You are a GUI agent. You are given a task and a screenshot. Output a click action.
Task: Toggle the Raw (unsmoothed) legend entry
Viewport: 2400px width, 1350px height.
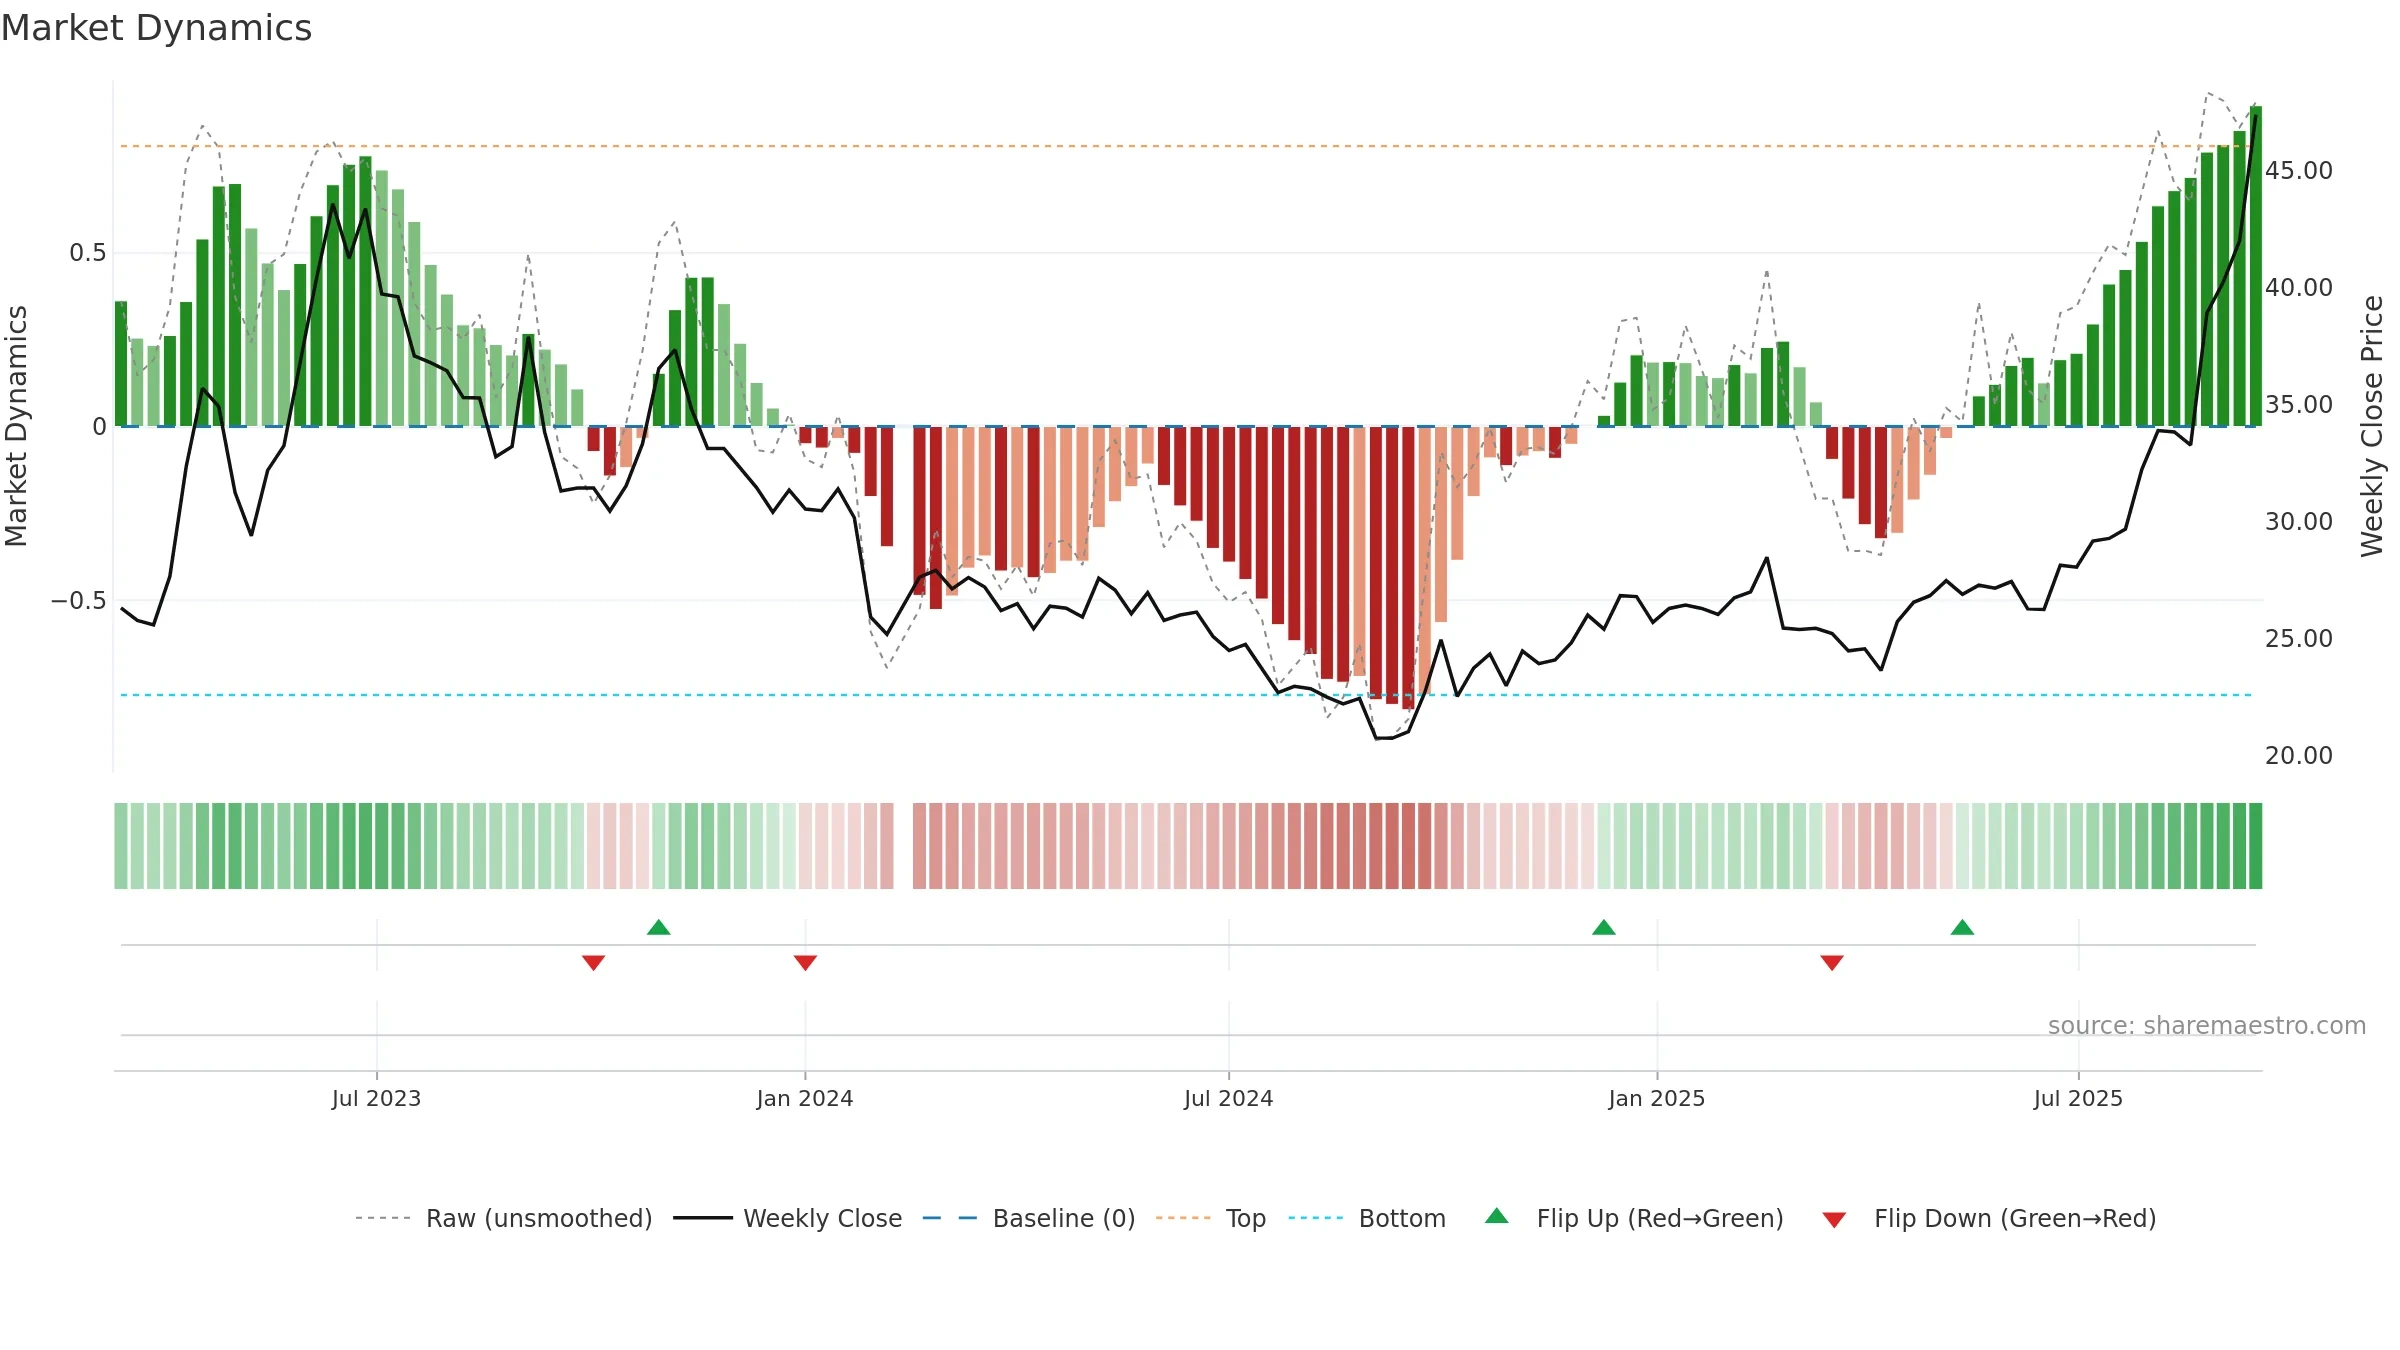click(x=504, y=1218)
